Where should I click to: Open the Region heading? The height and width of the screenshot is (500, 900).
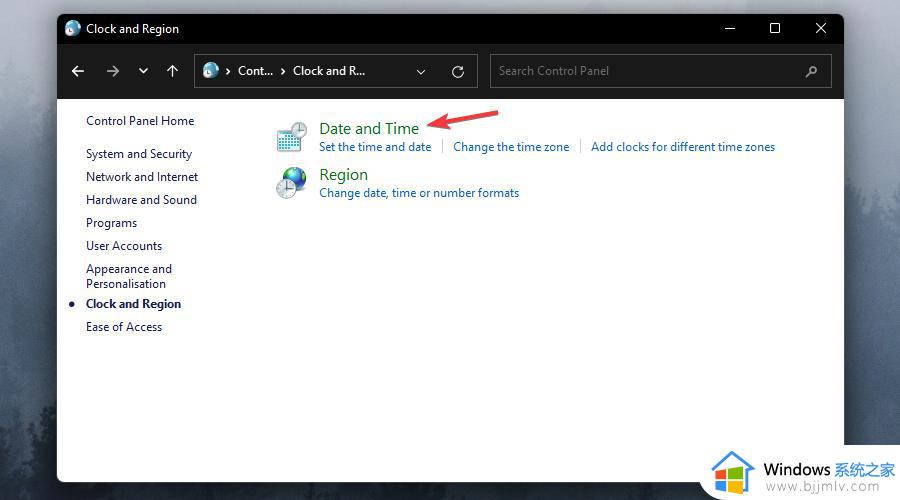pyautogui.click(x=343, y=175)
